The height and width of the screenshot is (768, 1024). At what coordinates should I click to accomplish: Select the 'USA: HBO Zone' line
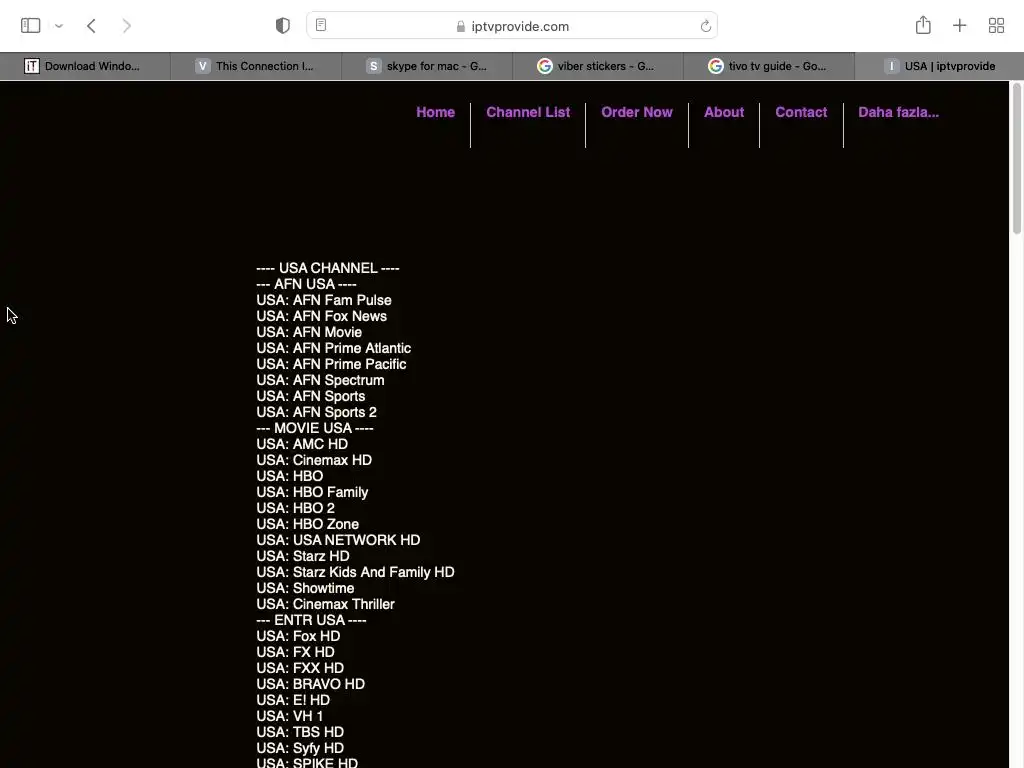click(307, 524)
